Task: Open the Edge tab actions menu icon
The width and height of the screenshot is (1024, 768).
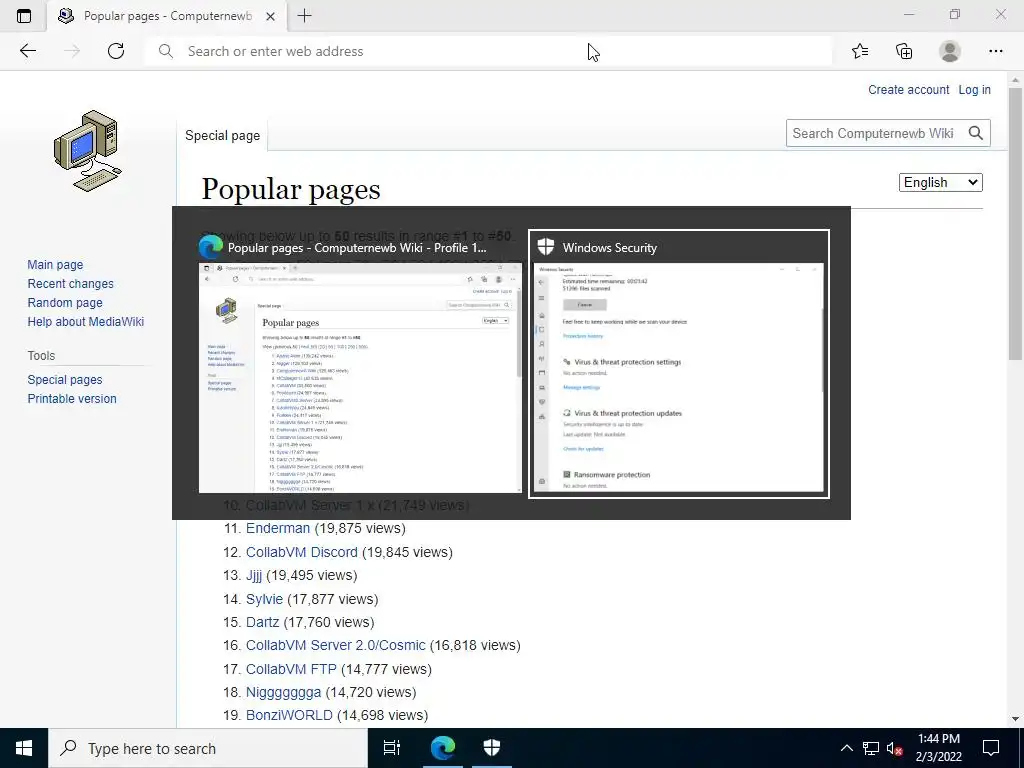Action: tap(24, 16)
